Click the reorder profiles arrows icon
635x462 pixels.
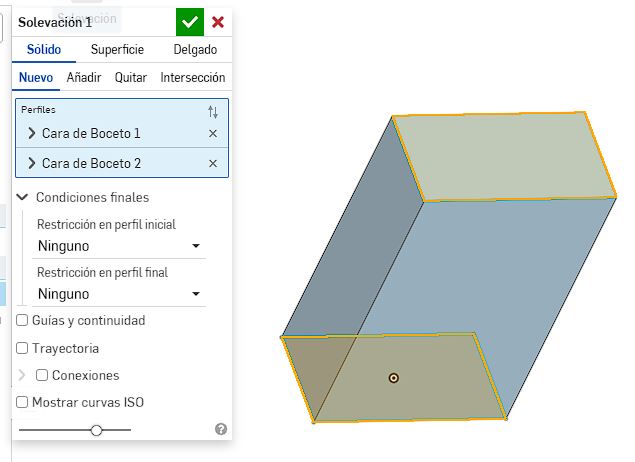(x=212, y=112)
